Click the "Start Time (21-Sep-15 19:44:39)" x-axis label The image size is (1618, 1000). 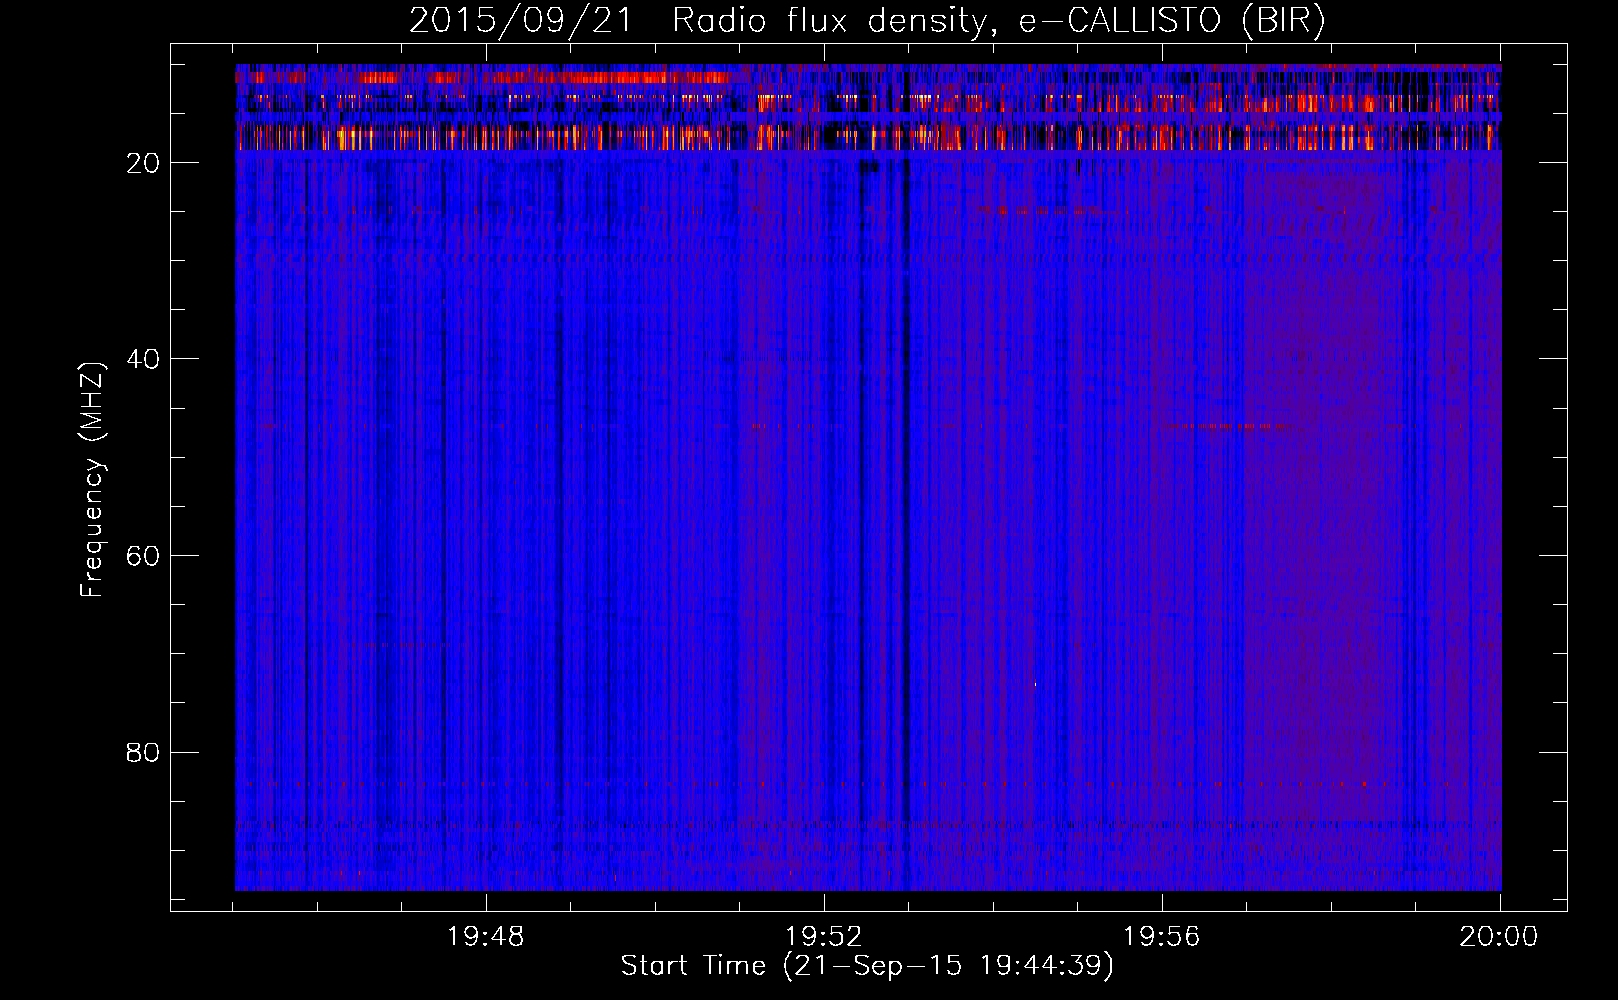pyautogui.click(x=867, y=966)
